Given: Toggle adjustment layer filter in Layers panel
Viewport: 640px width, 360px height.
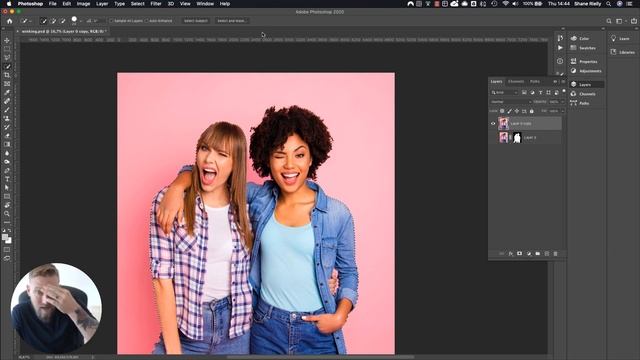Looking at the screenshot, I should (532, 93).
